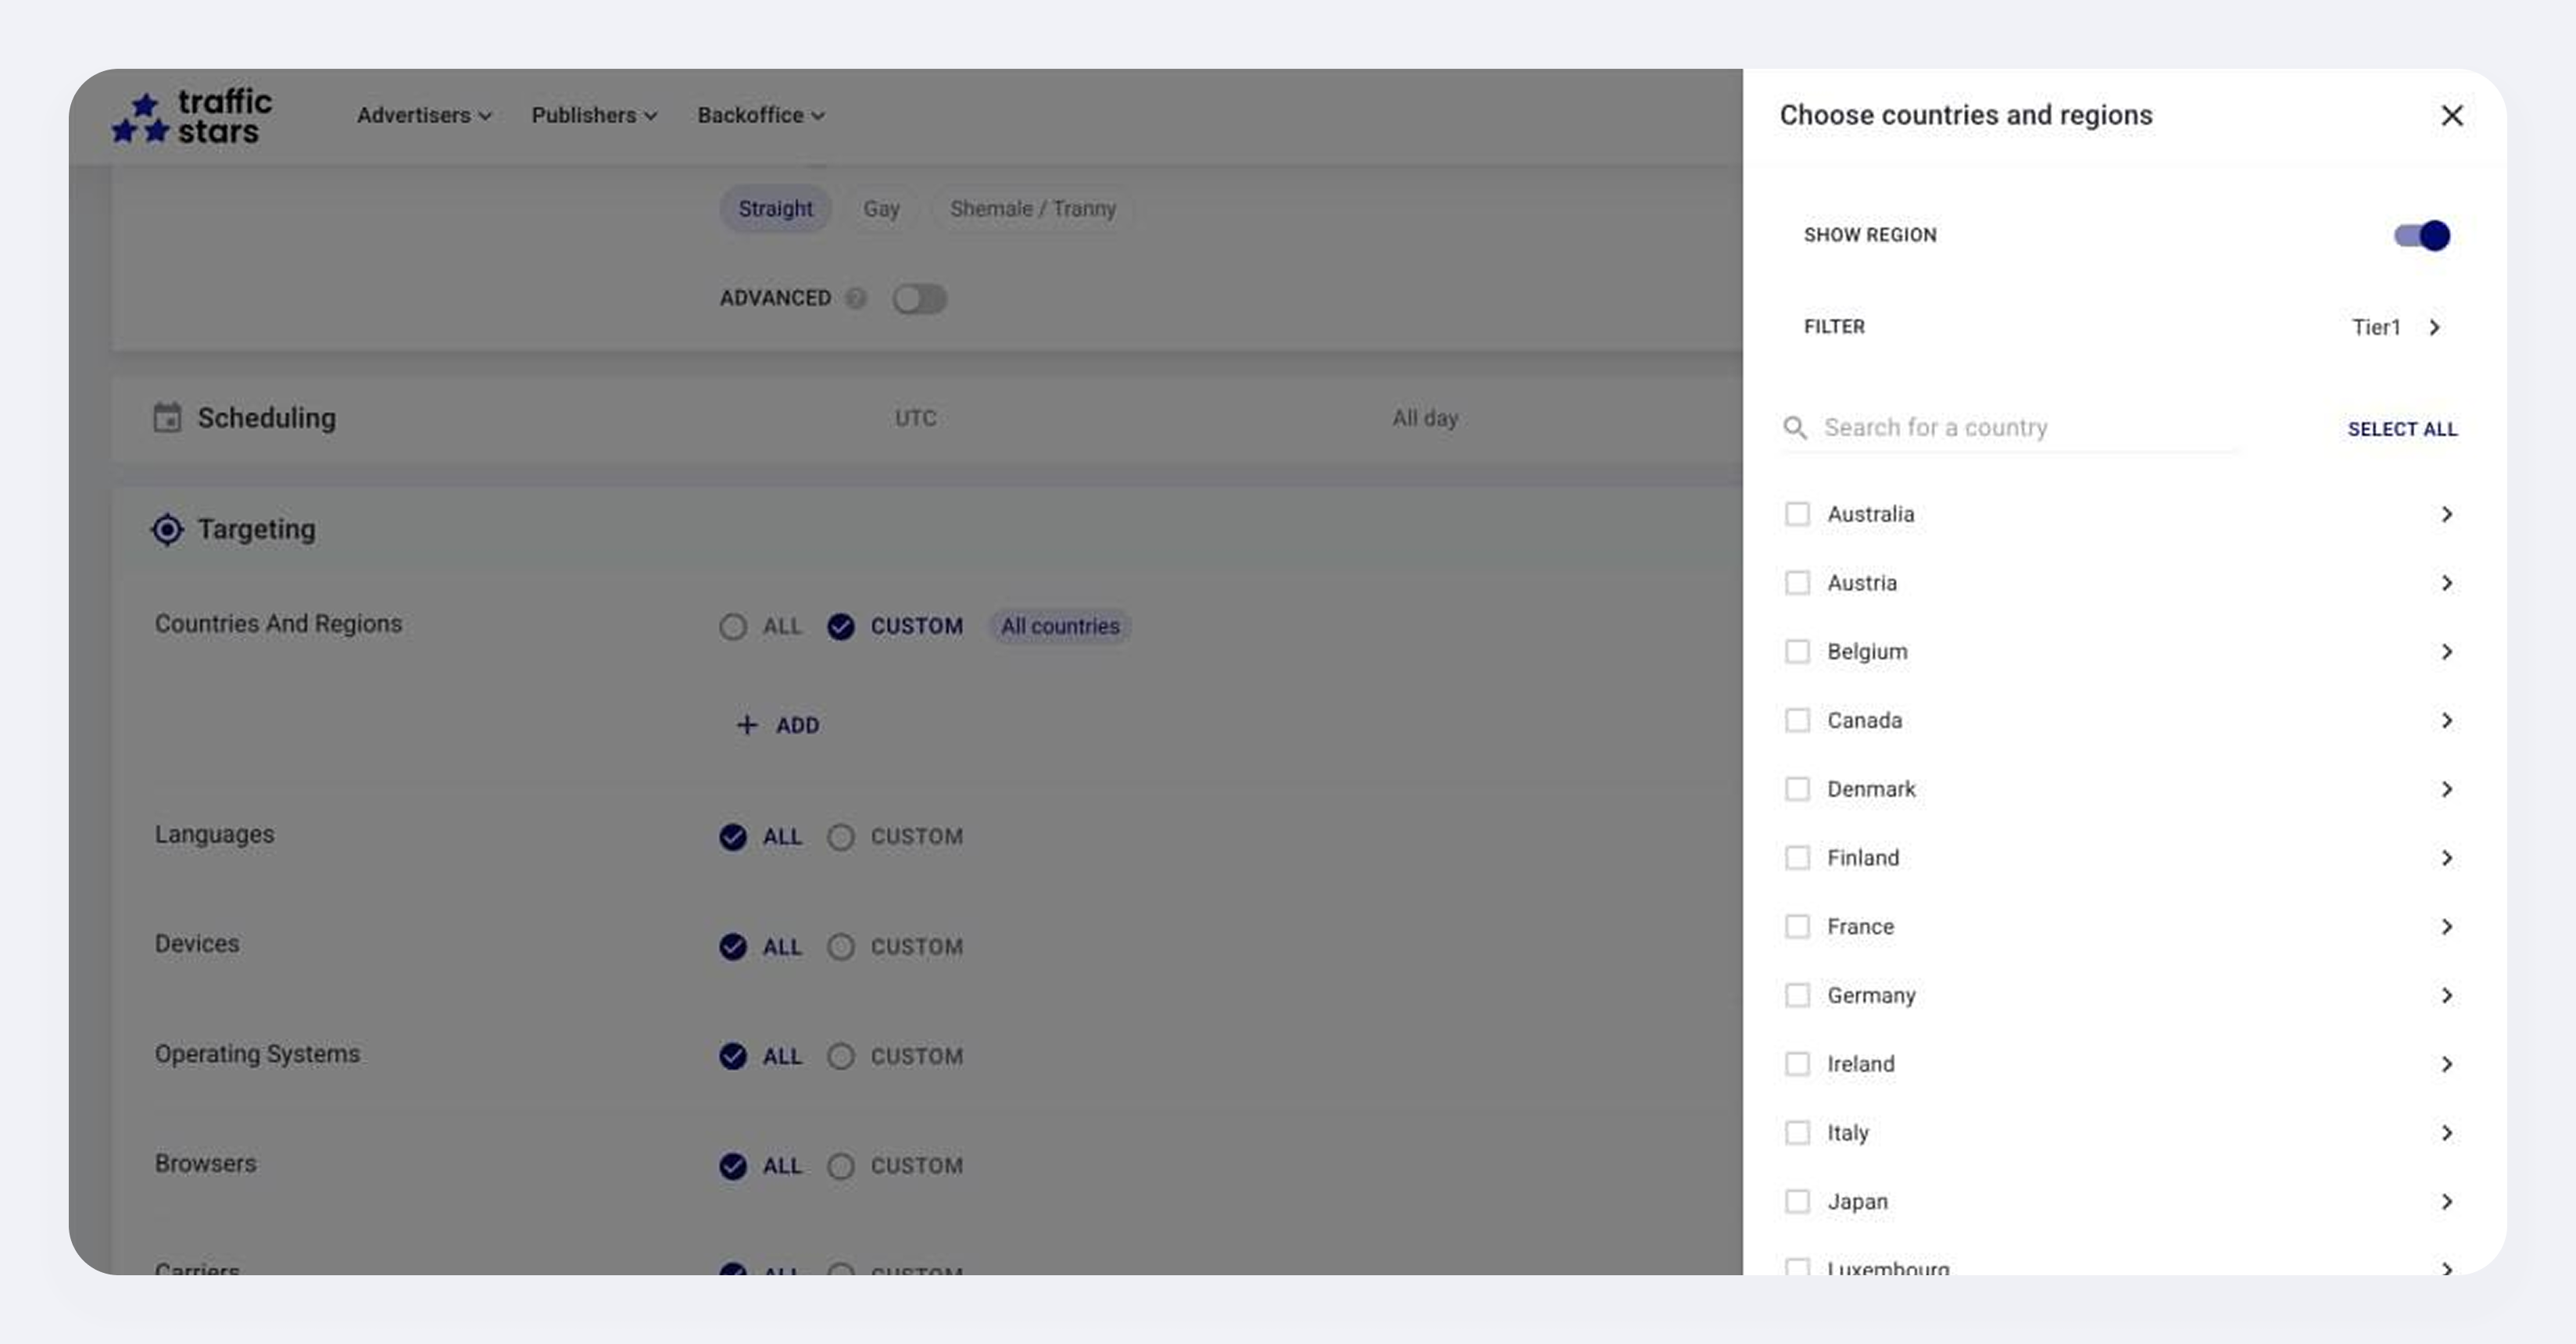Viewport: 2576px width, 1344px height.
Task: Select CUSTOM for Operating Systems
Action: [x=895, y=1056]
